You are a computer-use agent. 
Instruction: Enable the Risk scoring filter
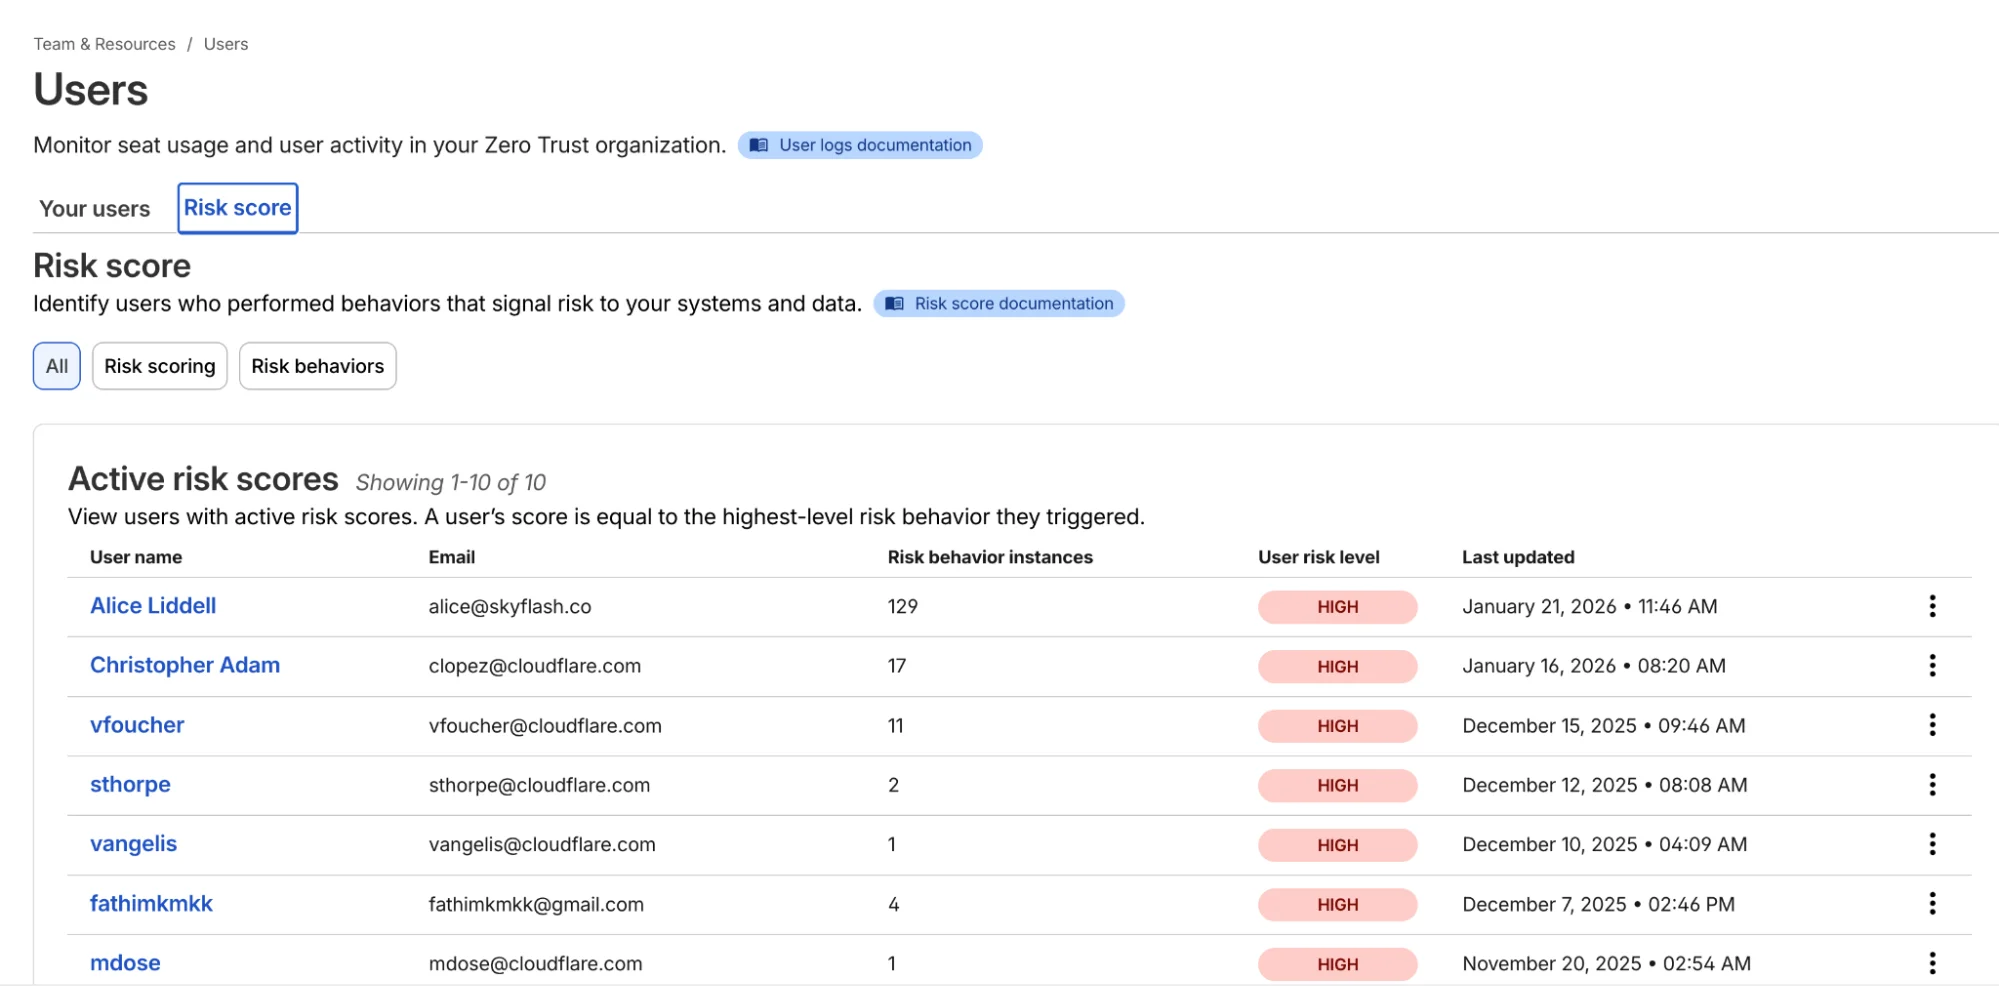159,366
